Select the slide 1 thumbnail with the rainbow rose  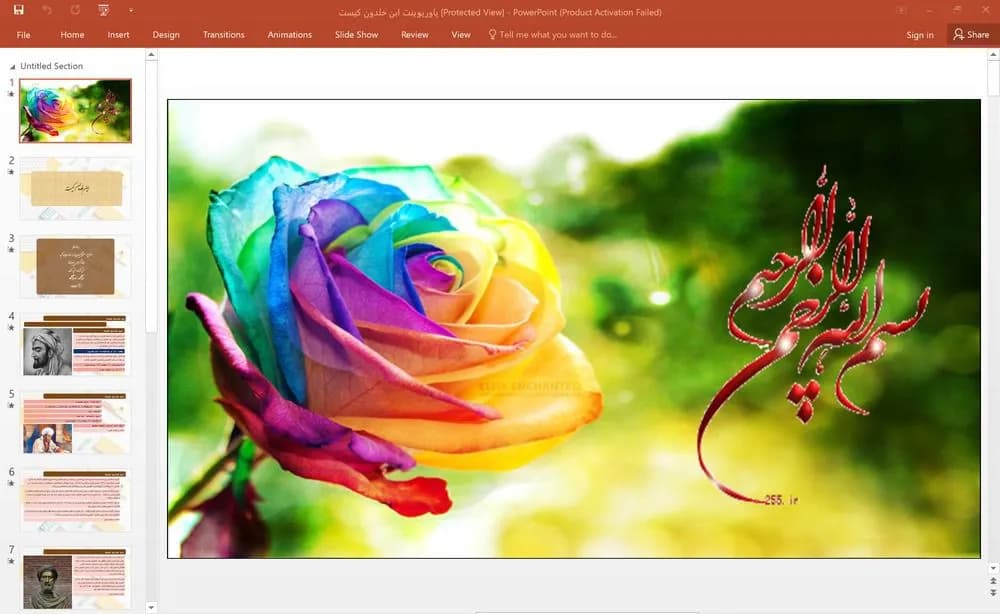[75, 110]
